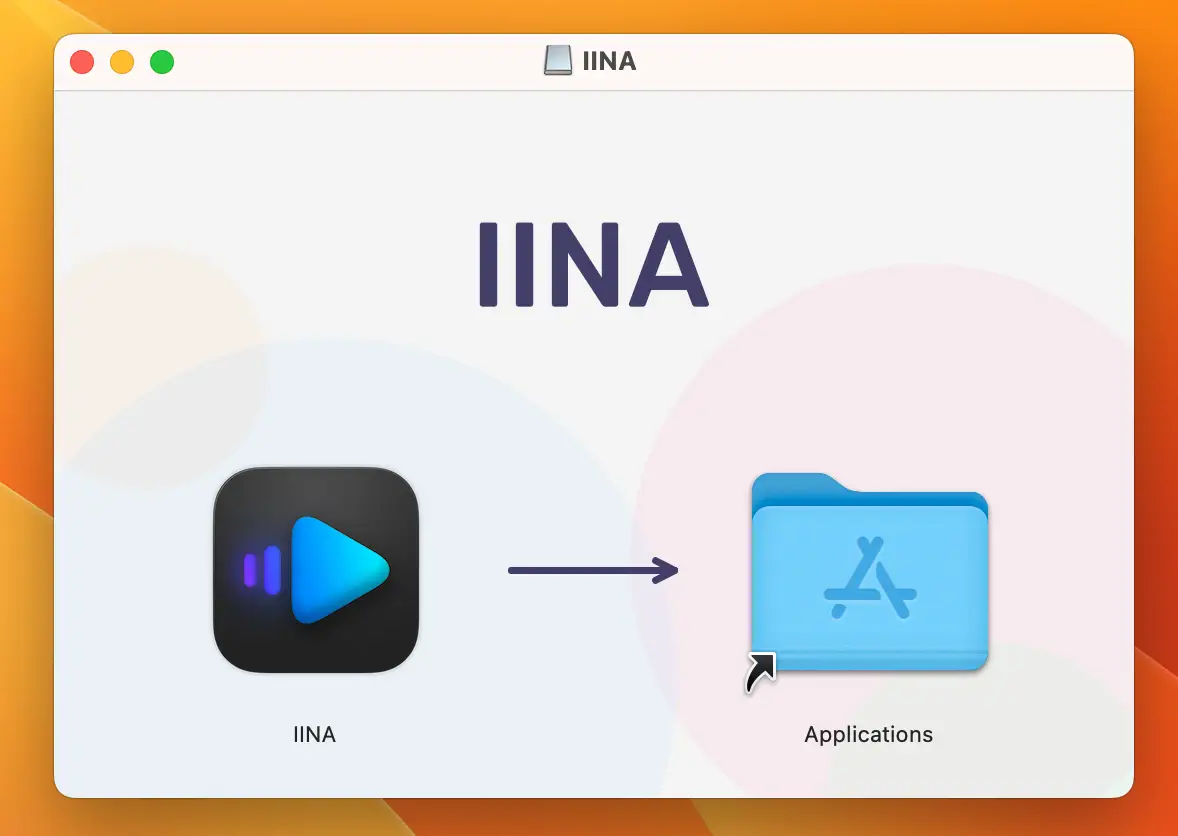The height and width of the screenshot is (836, 1178).
Task: Click the Applications label under the folder
Action: click(868, 735)
